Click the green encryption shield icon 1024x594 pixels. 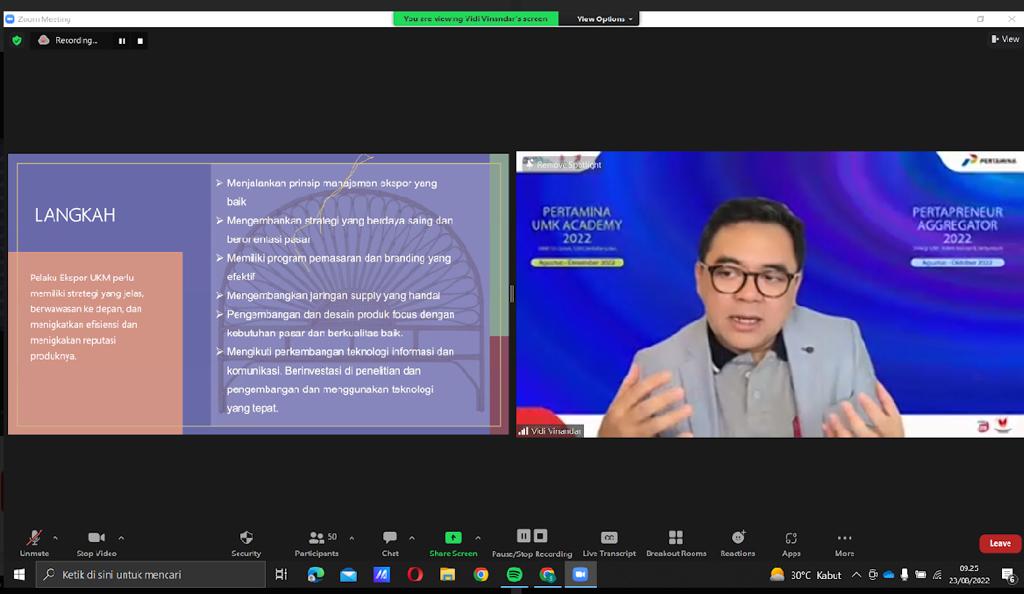(16, 40)
